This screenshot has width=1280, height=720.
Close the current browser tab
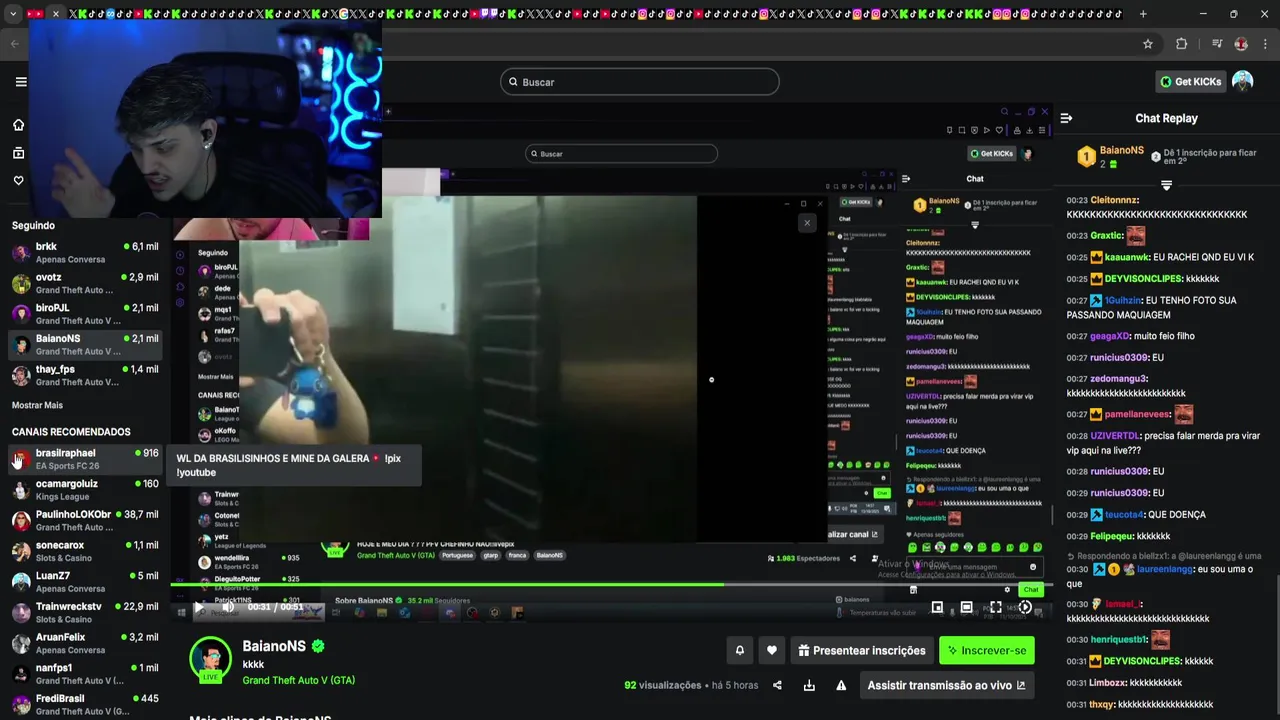coord(56,14)
